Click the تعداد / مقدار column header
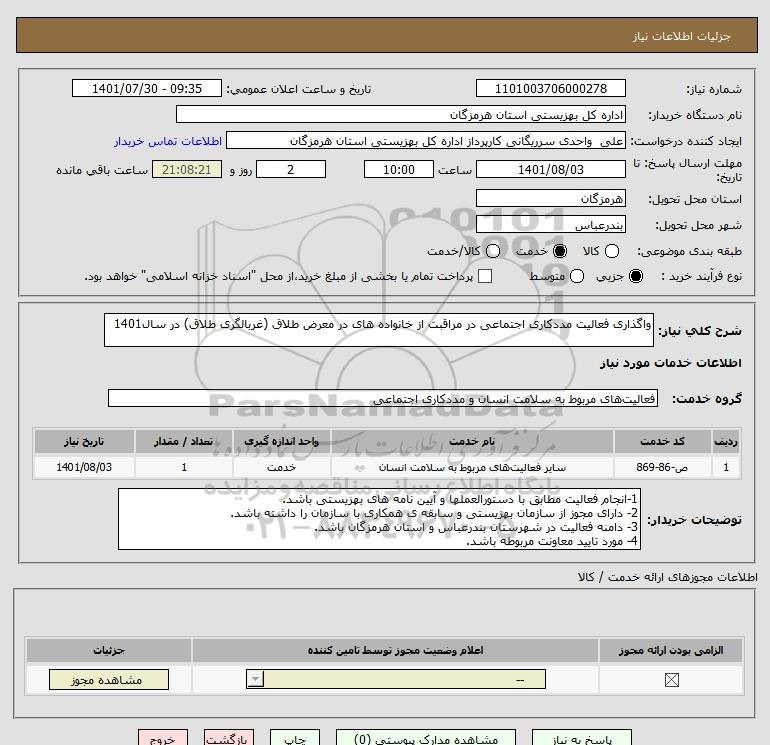The width and height of the screenshot is (770, 745). [184, 441]
